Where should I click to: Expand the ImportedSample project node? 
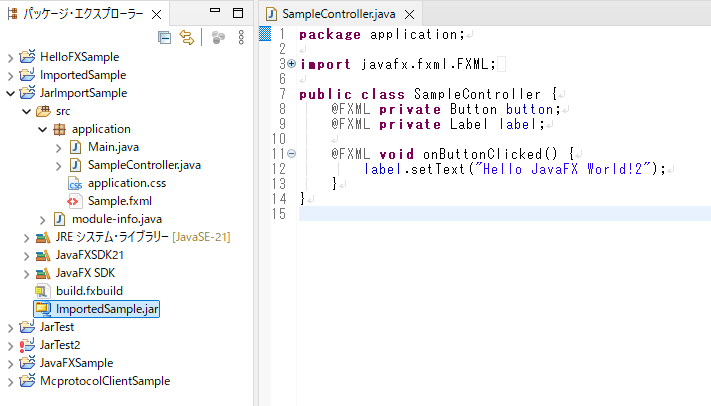click(10, 76)
